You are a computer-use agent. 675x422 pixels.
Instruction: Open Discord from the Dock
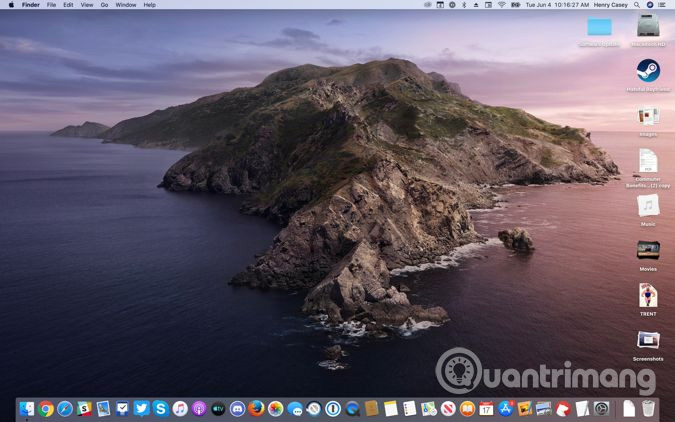[237, 408]
